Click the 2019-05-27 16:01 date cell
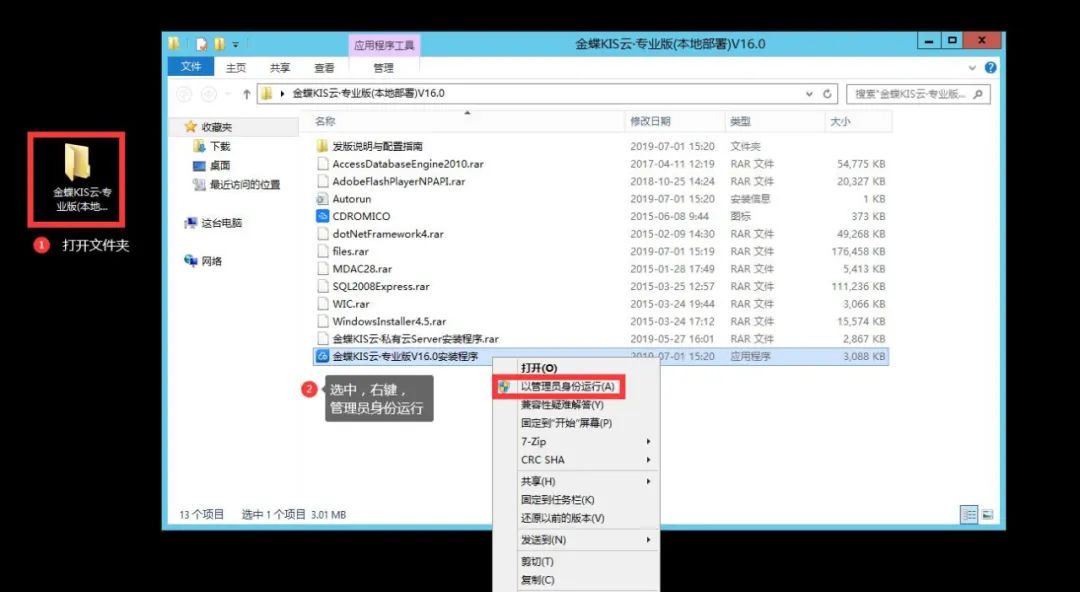Screen dimensions: 1080x592 (x=672, y=339)
